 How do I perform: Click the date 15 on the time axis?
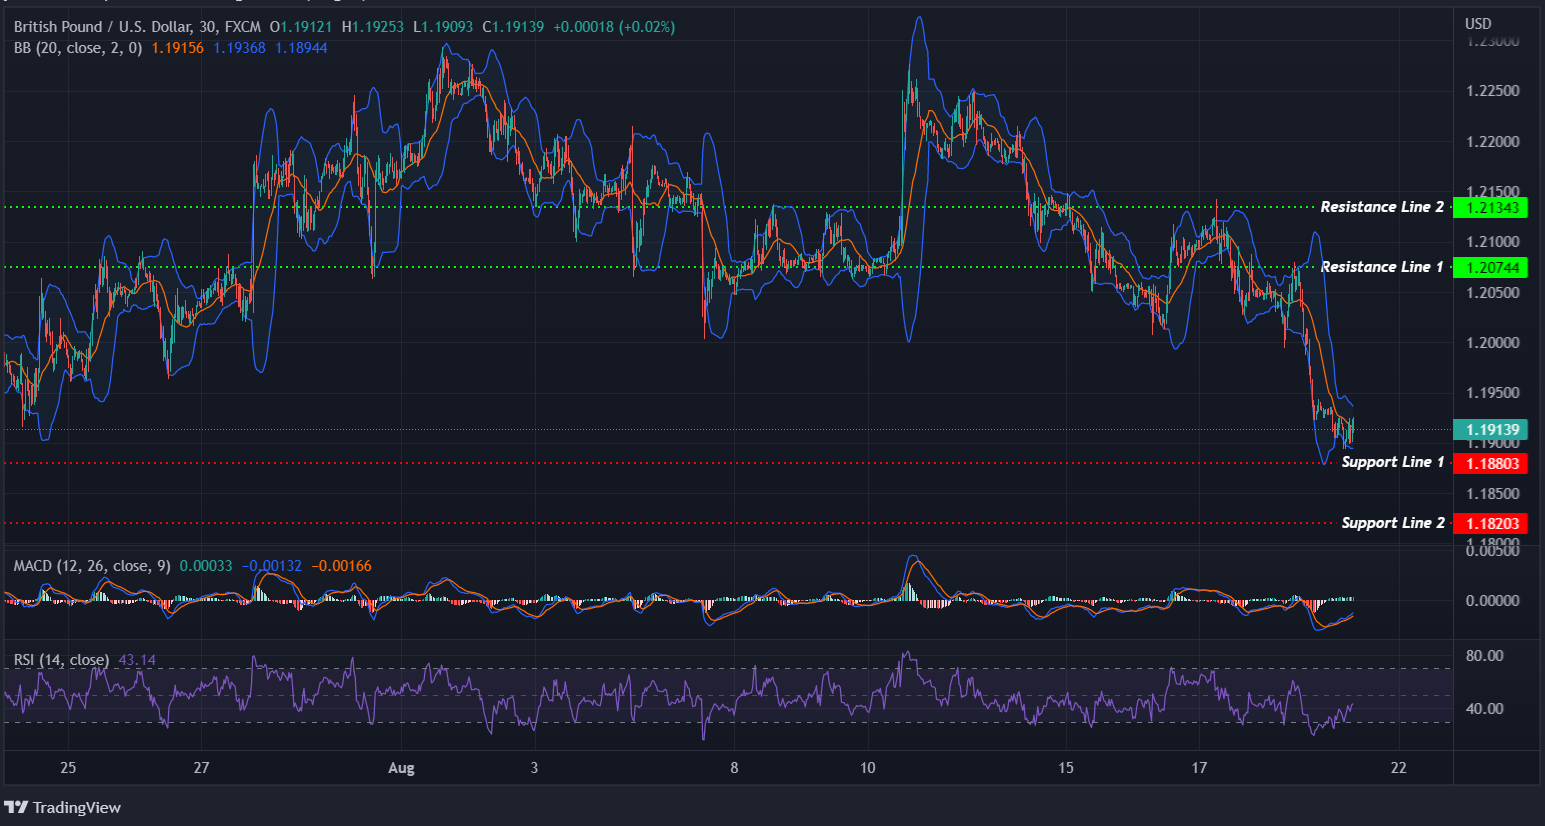point(1065,768)
